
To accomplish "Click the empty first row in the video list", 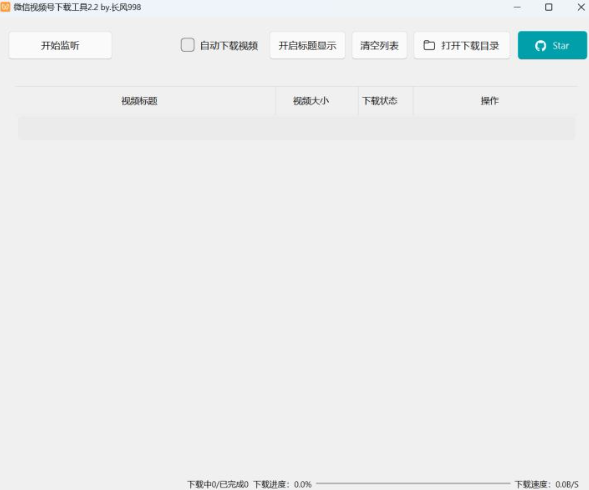I will click(296, 129).
